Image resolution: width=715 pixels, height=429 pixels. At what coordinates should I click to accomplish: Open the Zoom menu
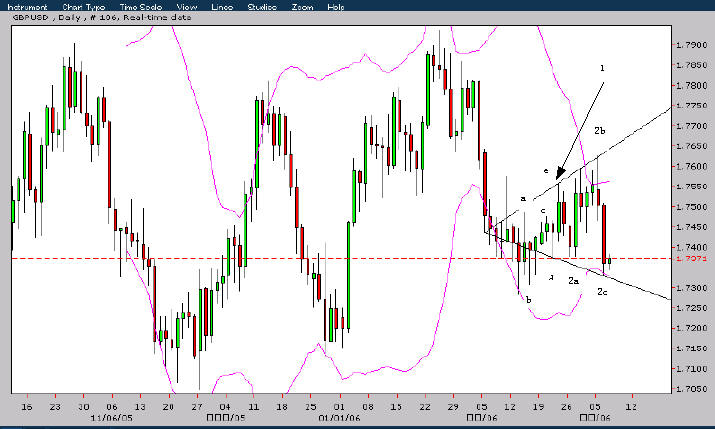pyautogui.click(x=302, y=7)
